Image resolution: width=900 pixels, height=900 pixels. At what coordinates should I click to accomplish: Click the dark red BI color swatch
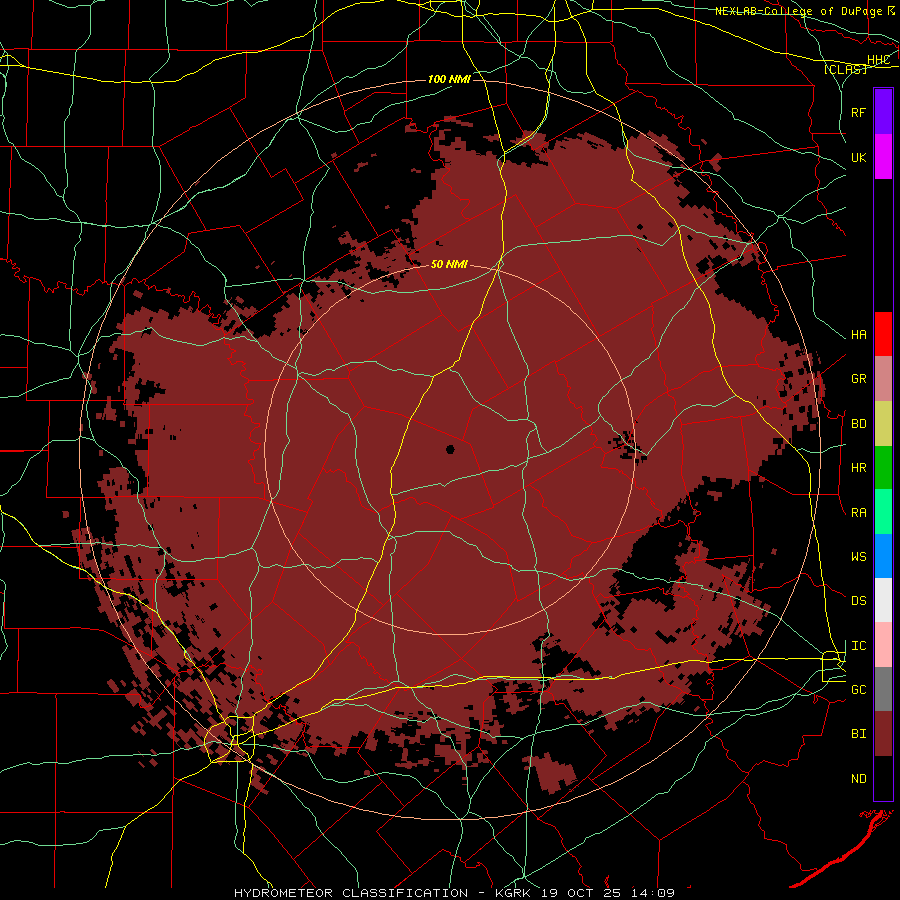883,734
